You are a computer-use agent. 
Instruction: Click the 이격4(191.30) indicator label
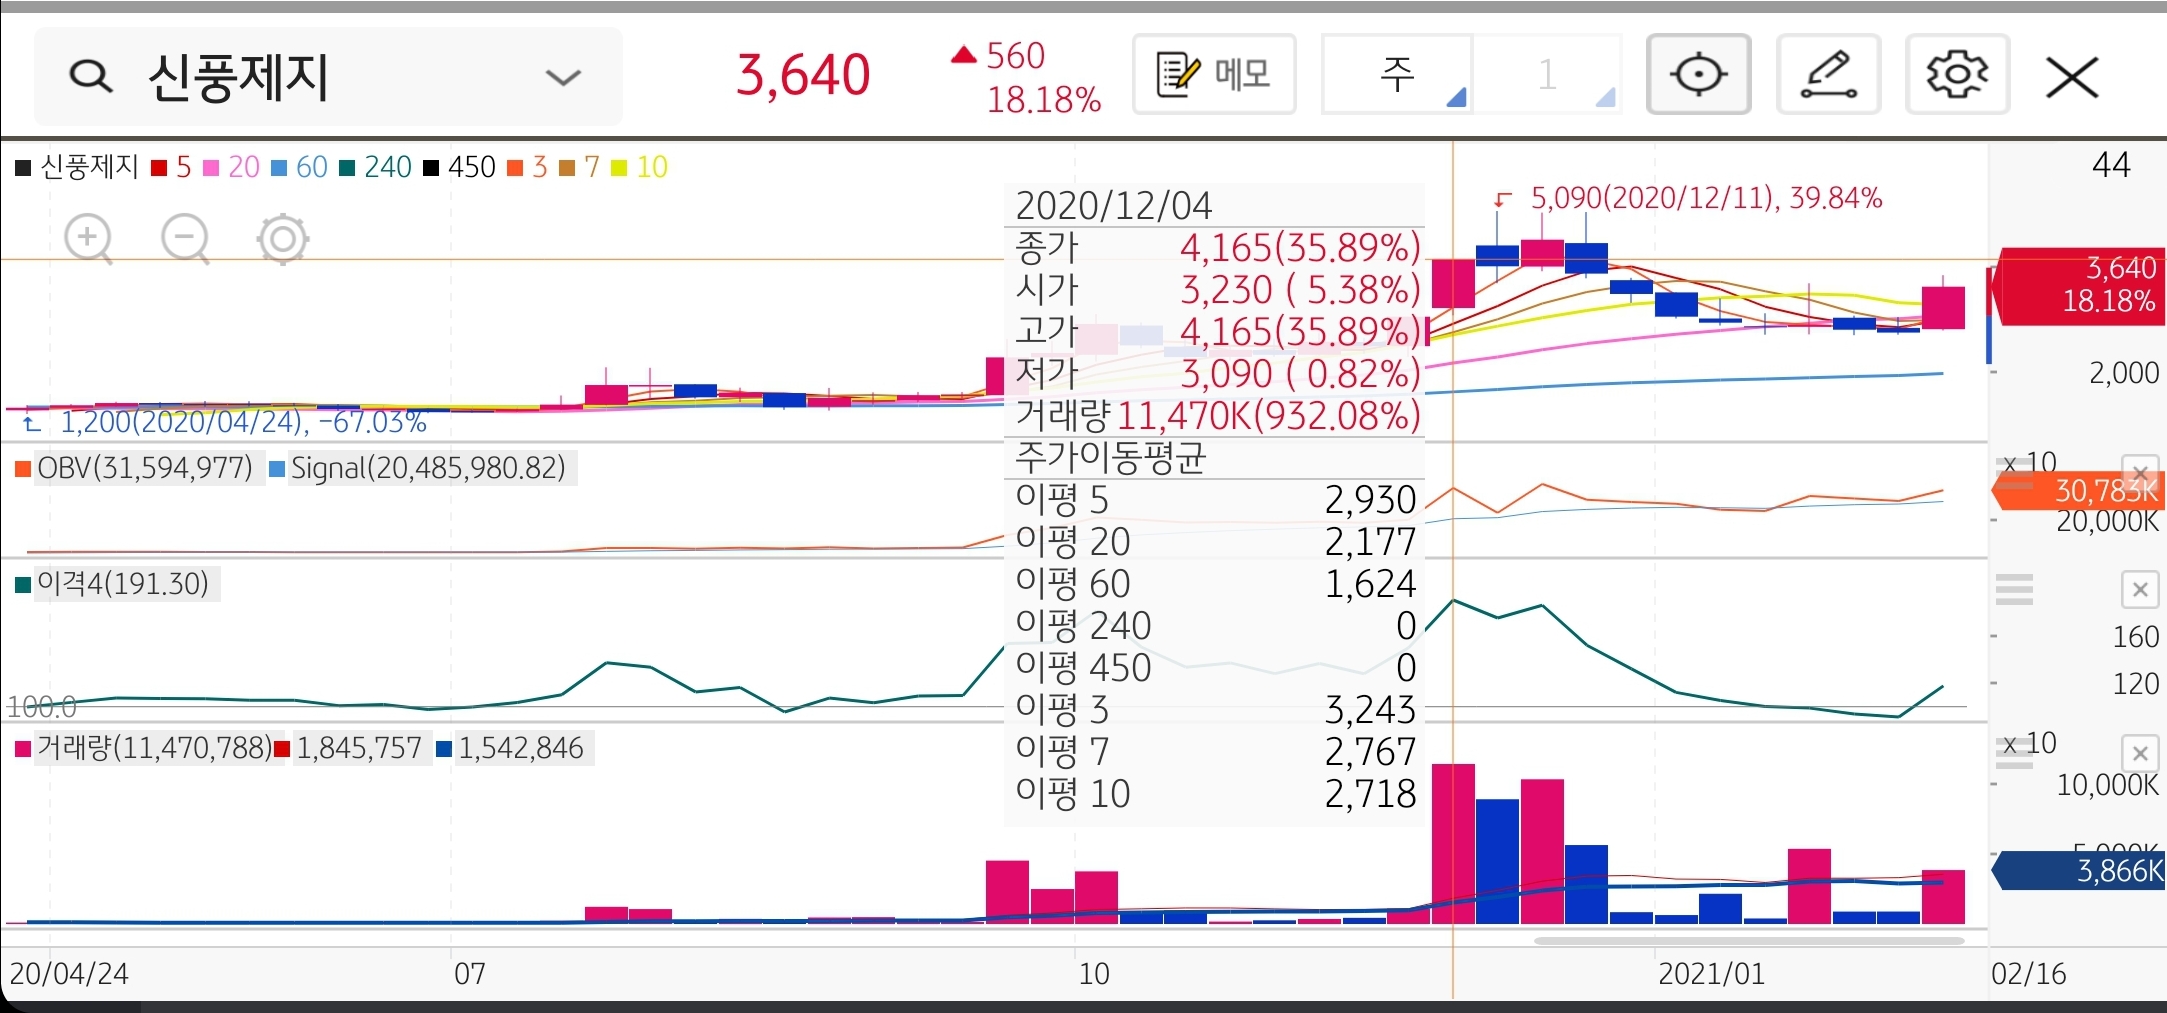[122, 583]
